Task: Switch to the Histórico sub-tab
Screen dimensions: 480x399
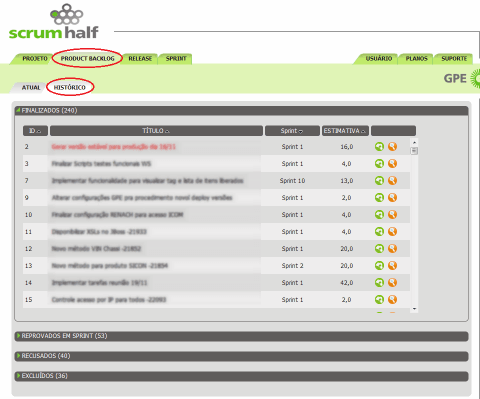Action: click(x=70, y=88)
